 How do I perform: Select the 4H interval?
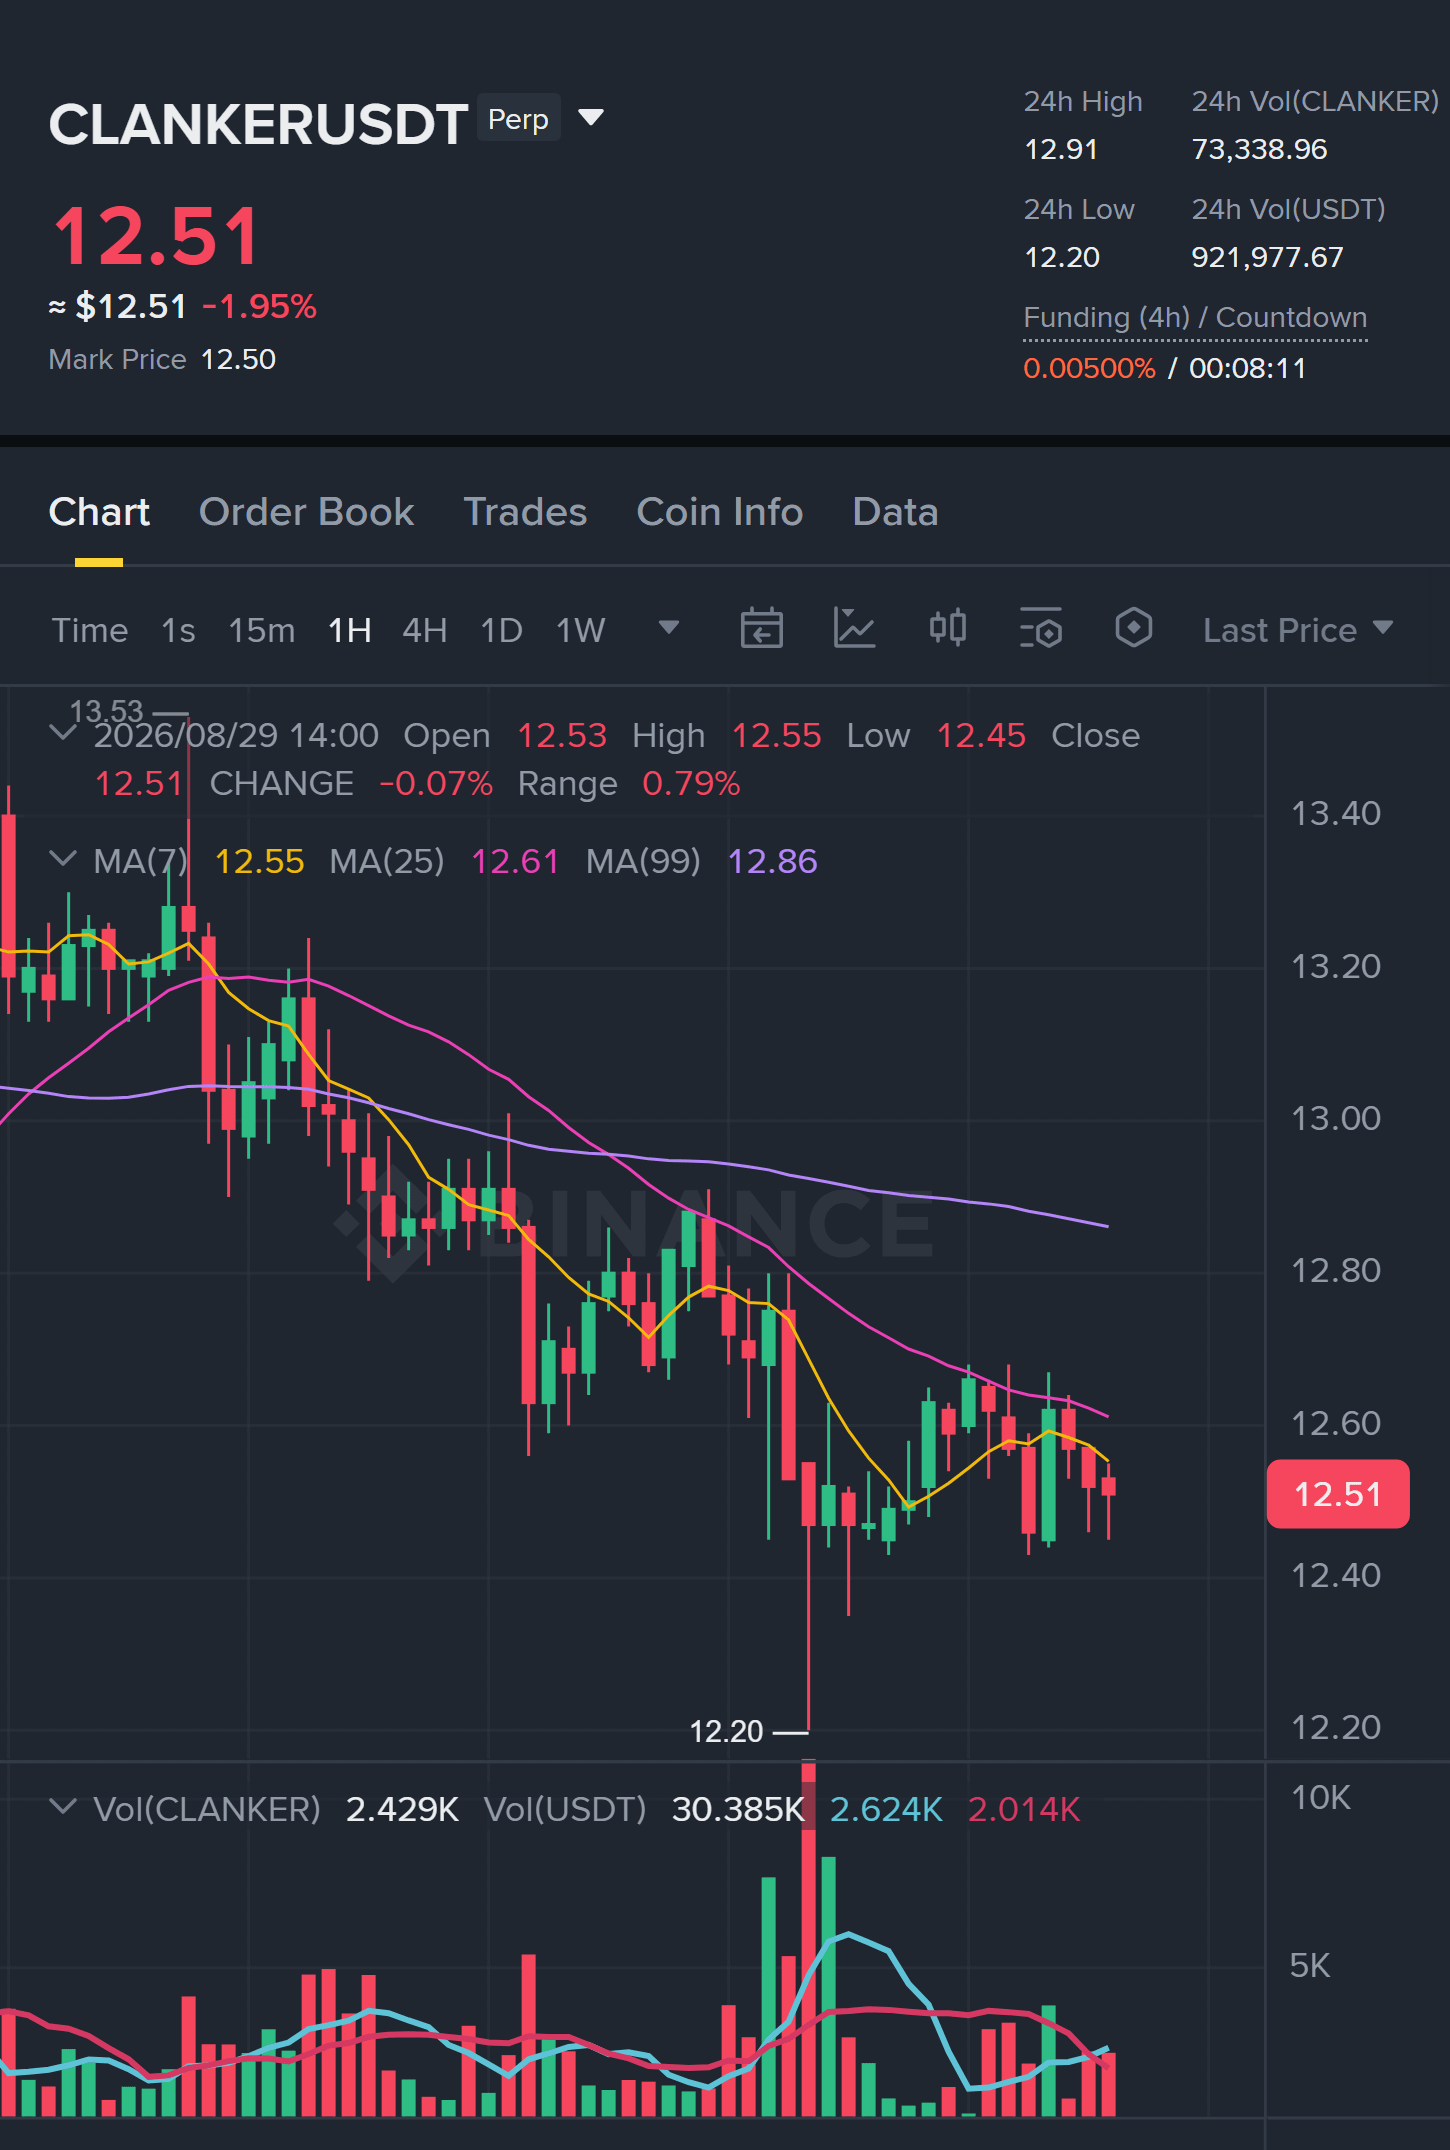pyautogui.click(x=424, y=630)
